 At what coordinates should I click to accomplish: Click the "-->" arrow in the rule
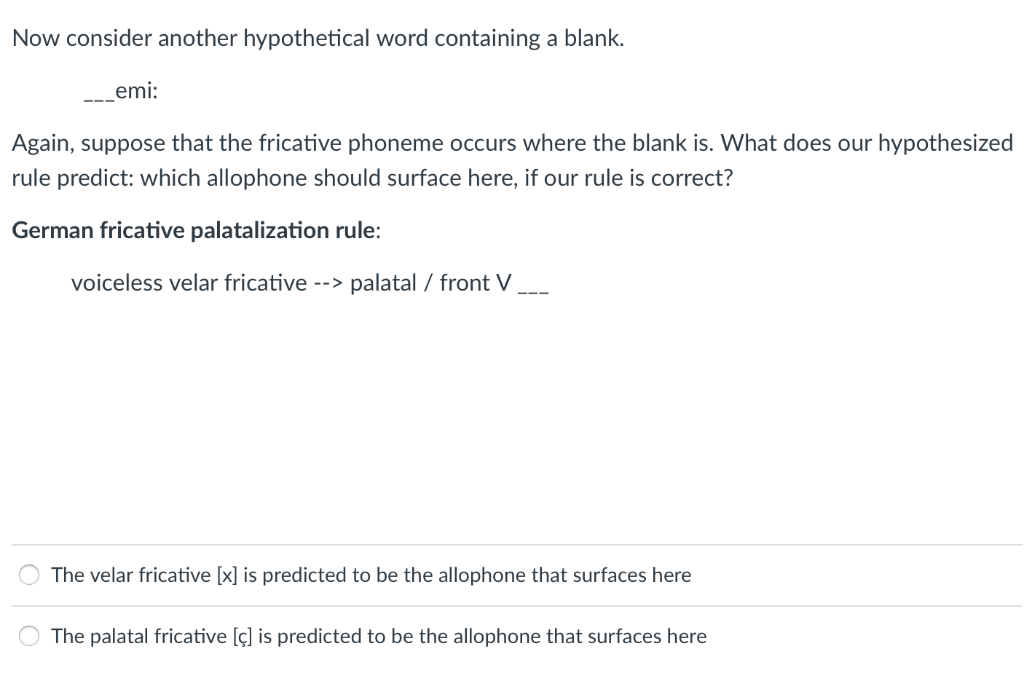click(328, 283)
